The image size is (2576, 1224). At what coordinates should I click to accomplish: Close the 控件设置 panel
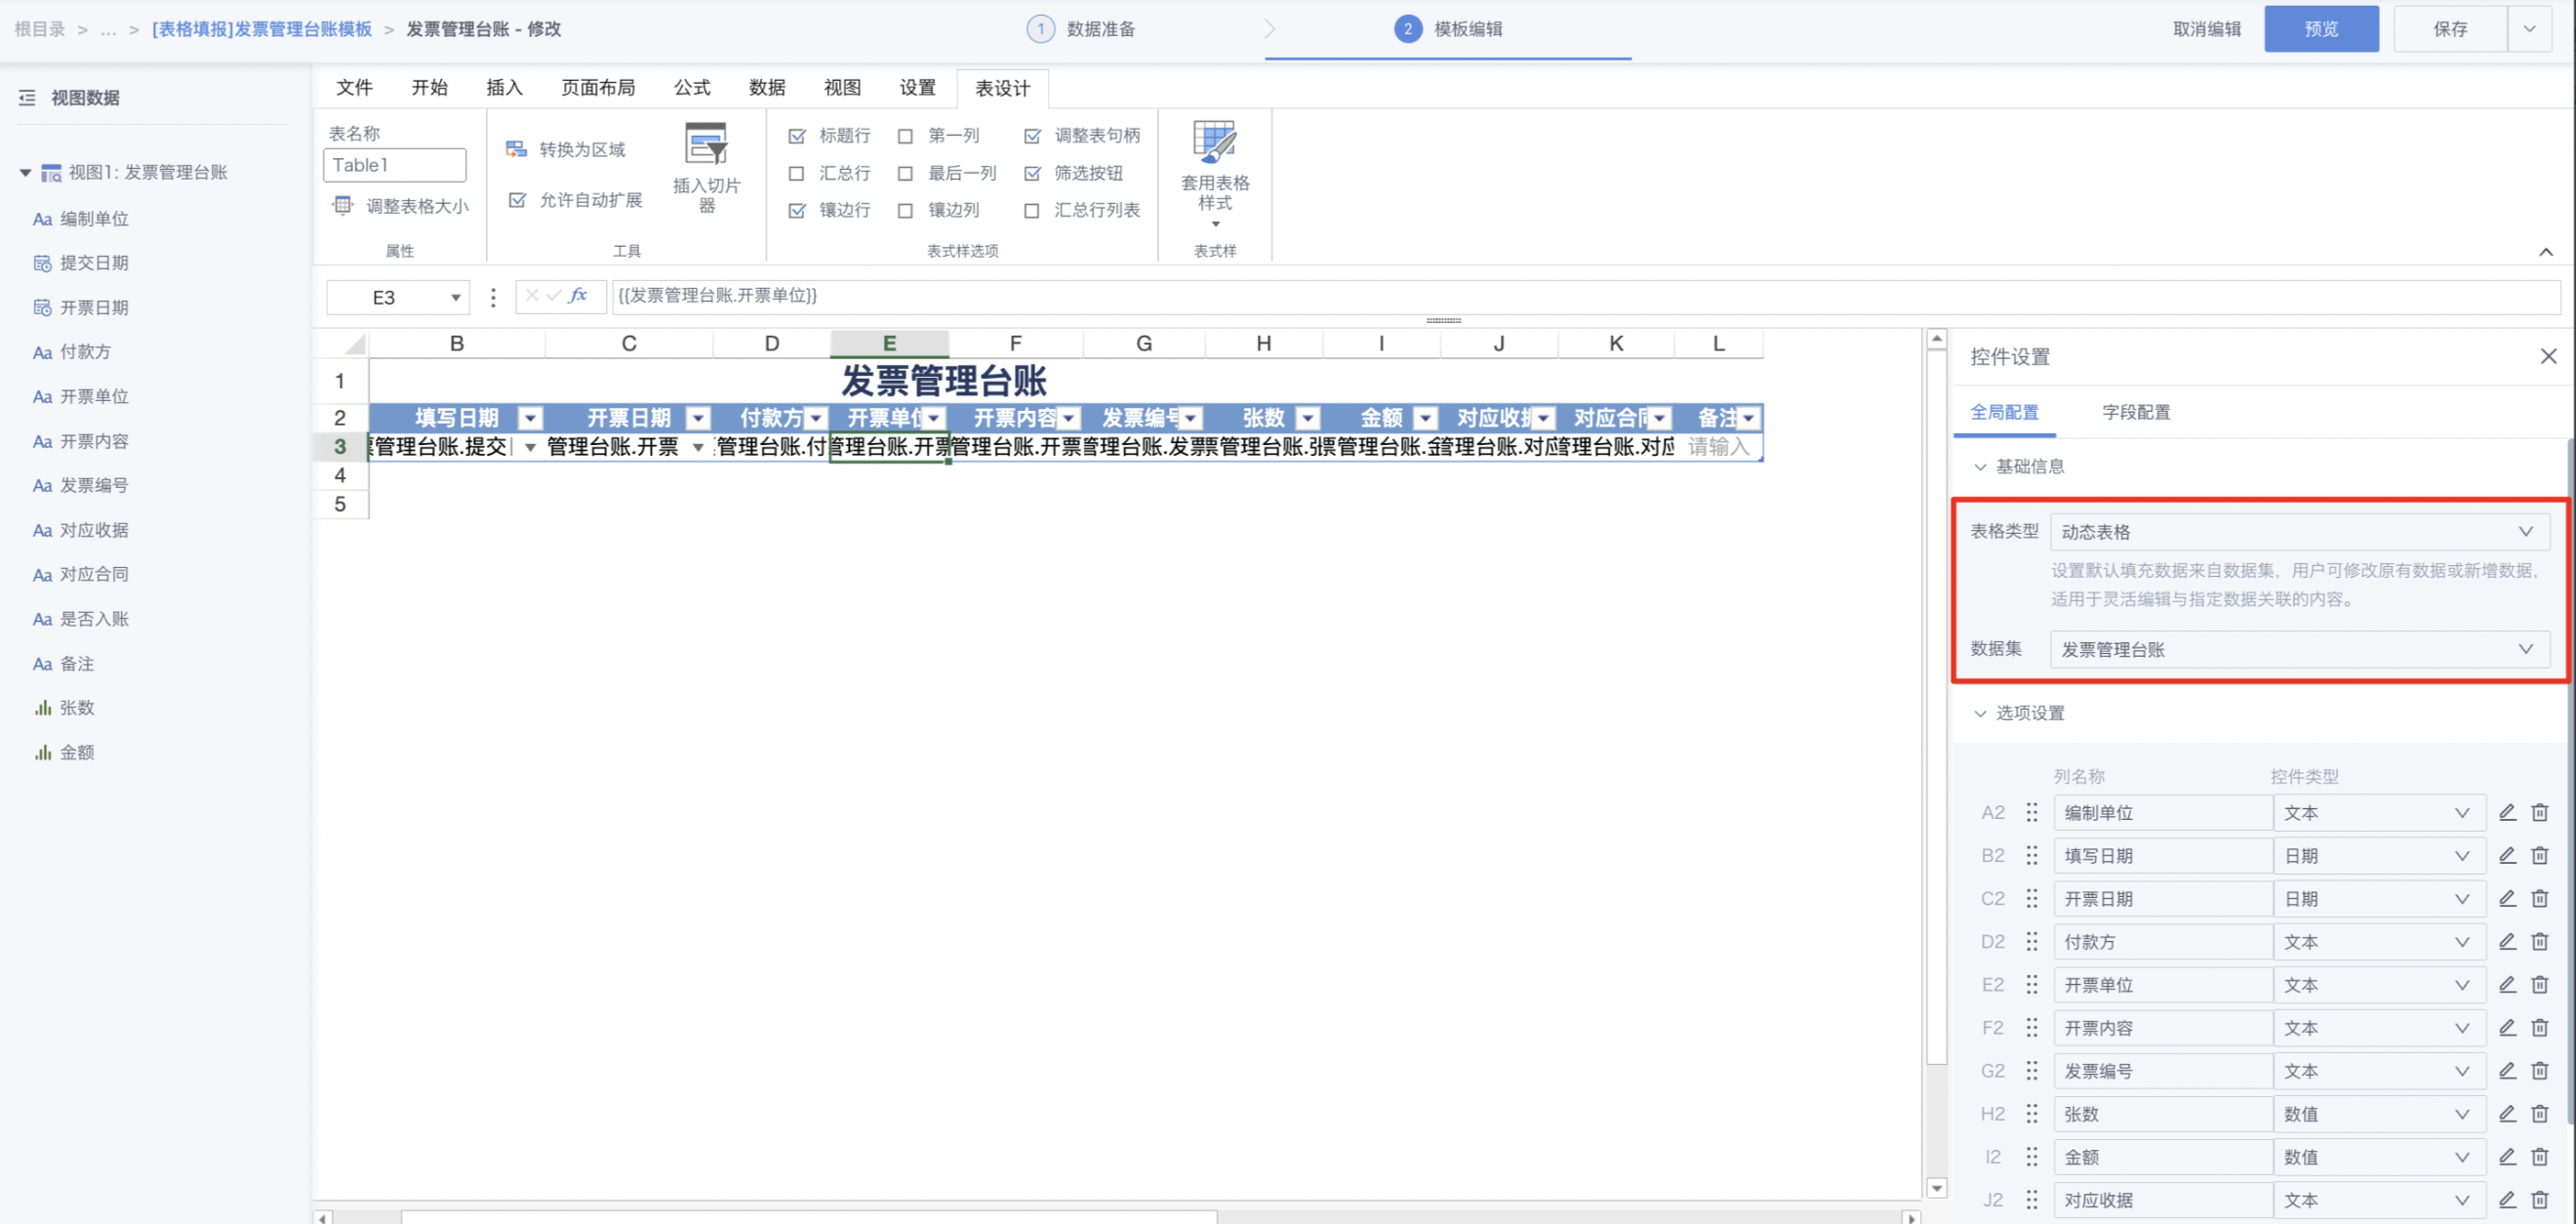(x=2548, y=356)
